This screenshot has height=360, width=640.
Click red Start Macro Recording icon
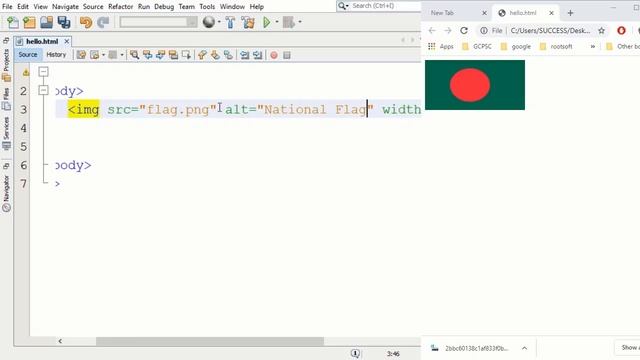(274, 55)
